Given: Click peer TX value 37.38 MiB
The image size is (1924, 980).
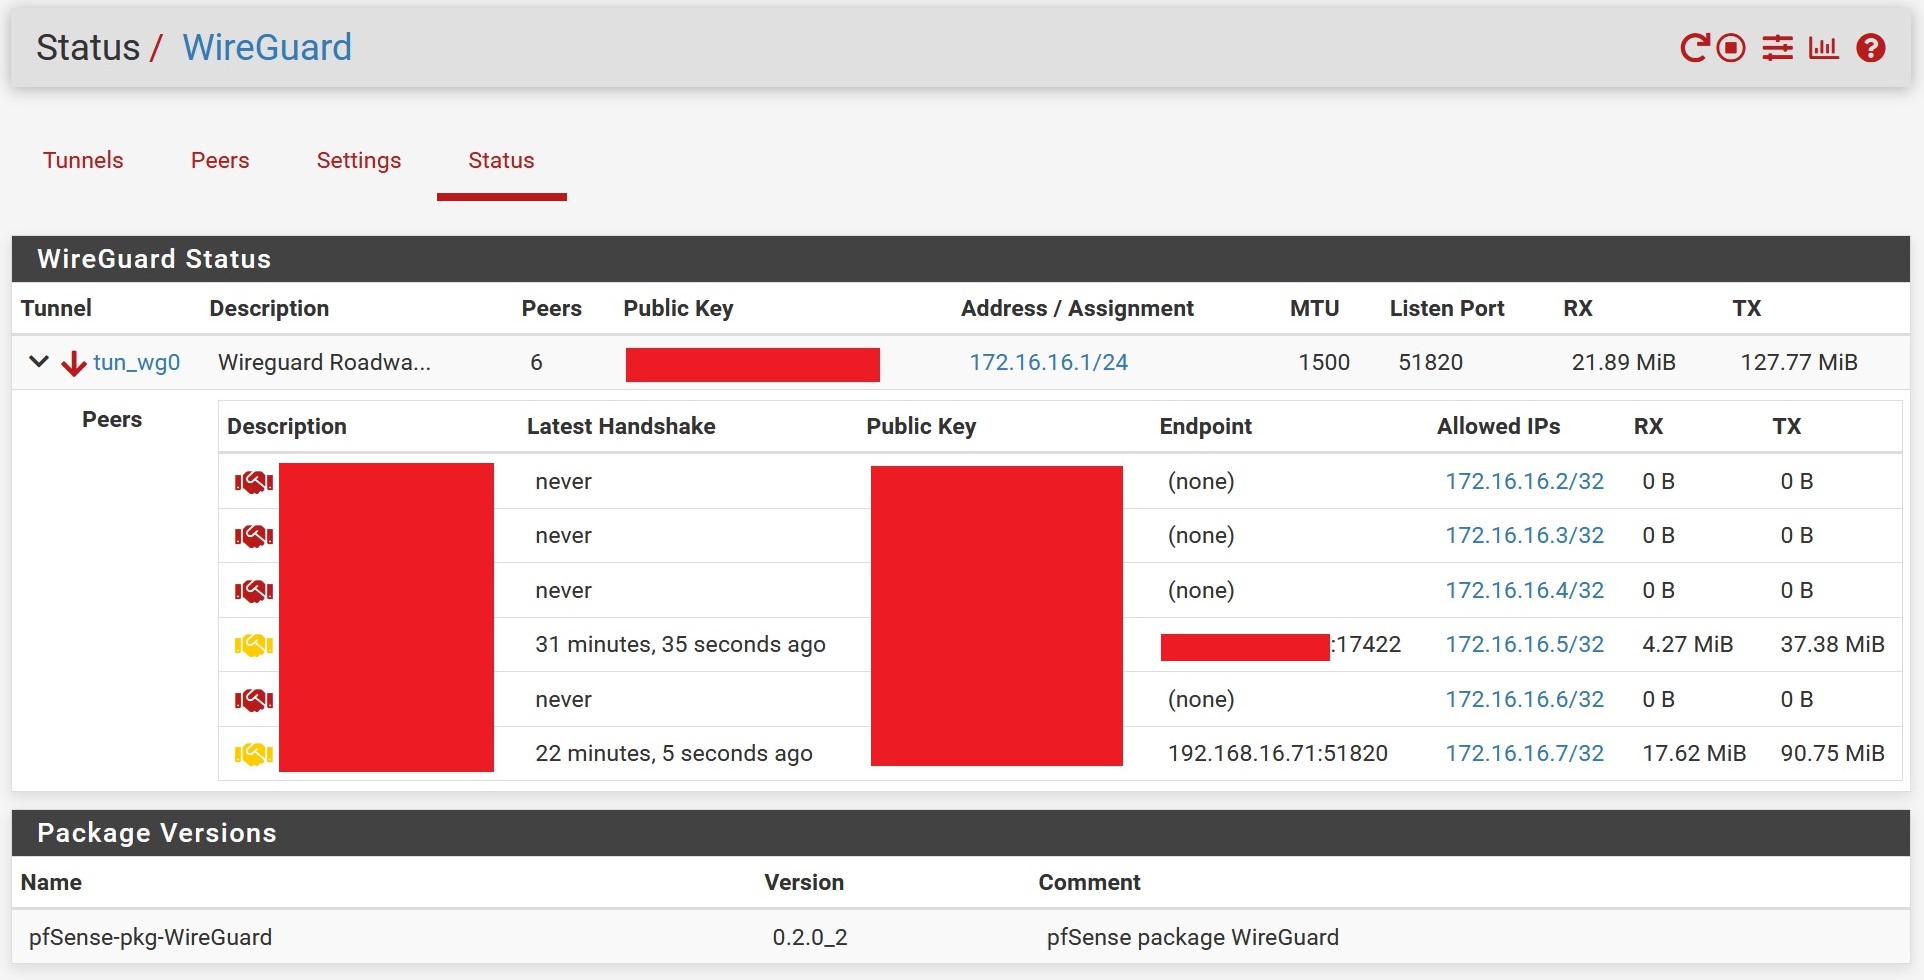Looking at the screenshot, I should pyautogui.click(x=1832, y=644).
